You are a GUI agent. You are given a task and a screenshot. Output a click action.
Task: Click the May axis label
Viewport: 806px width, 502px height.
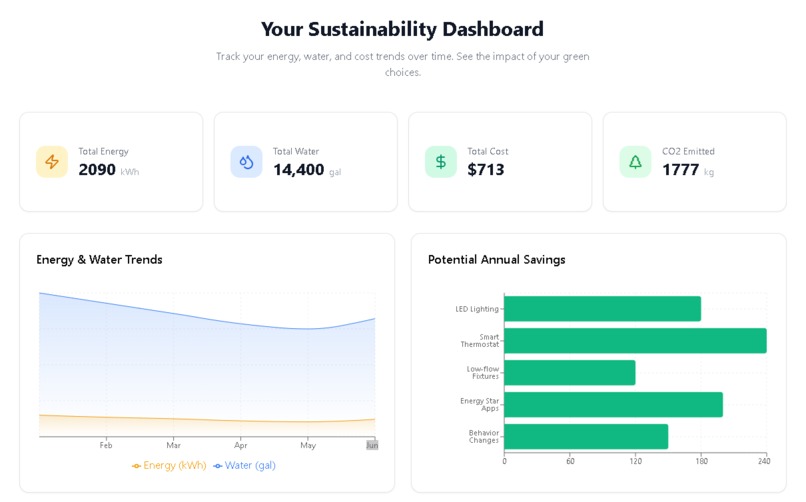pos(308,445)
